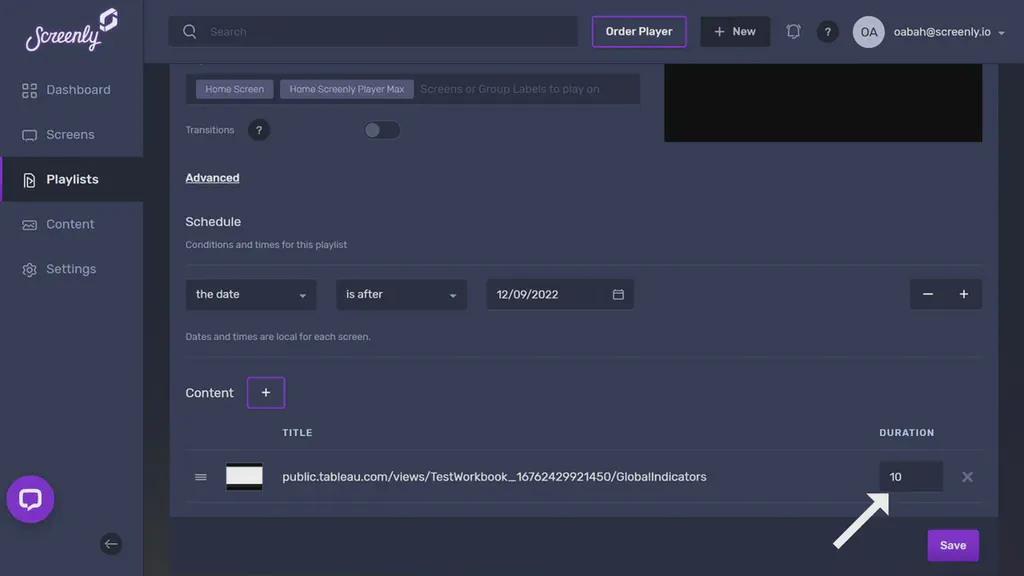Screen dimensions: 1024x576
Task: Click the Save button
Action: click(952, 545)
